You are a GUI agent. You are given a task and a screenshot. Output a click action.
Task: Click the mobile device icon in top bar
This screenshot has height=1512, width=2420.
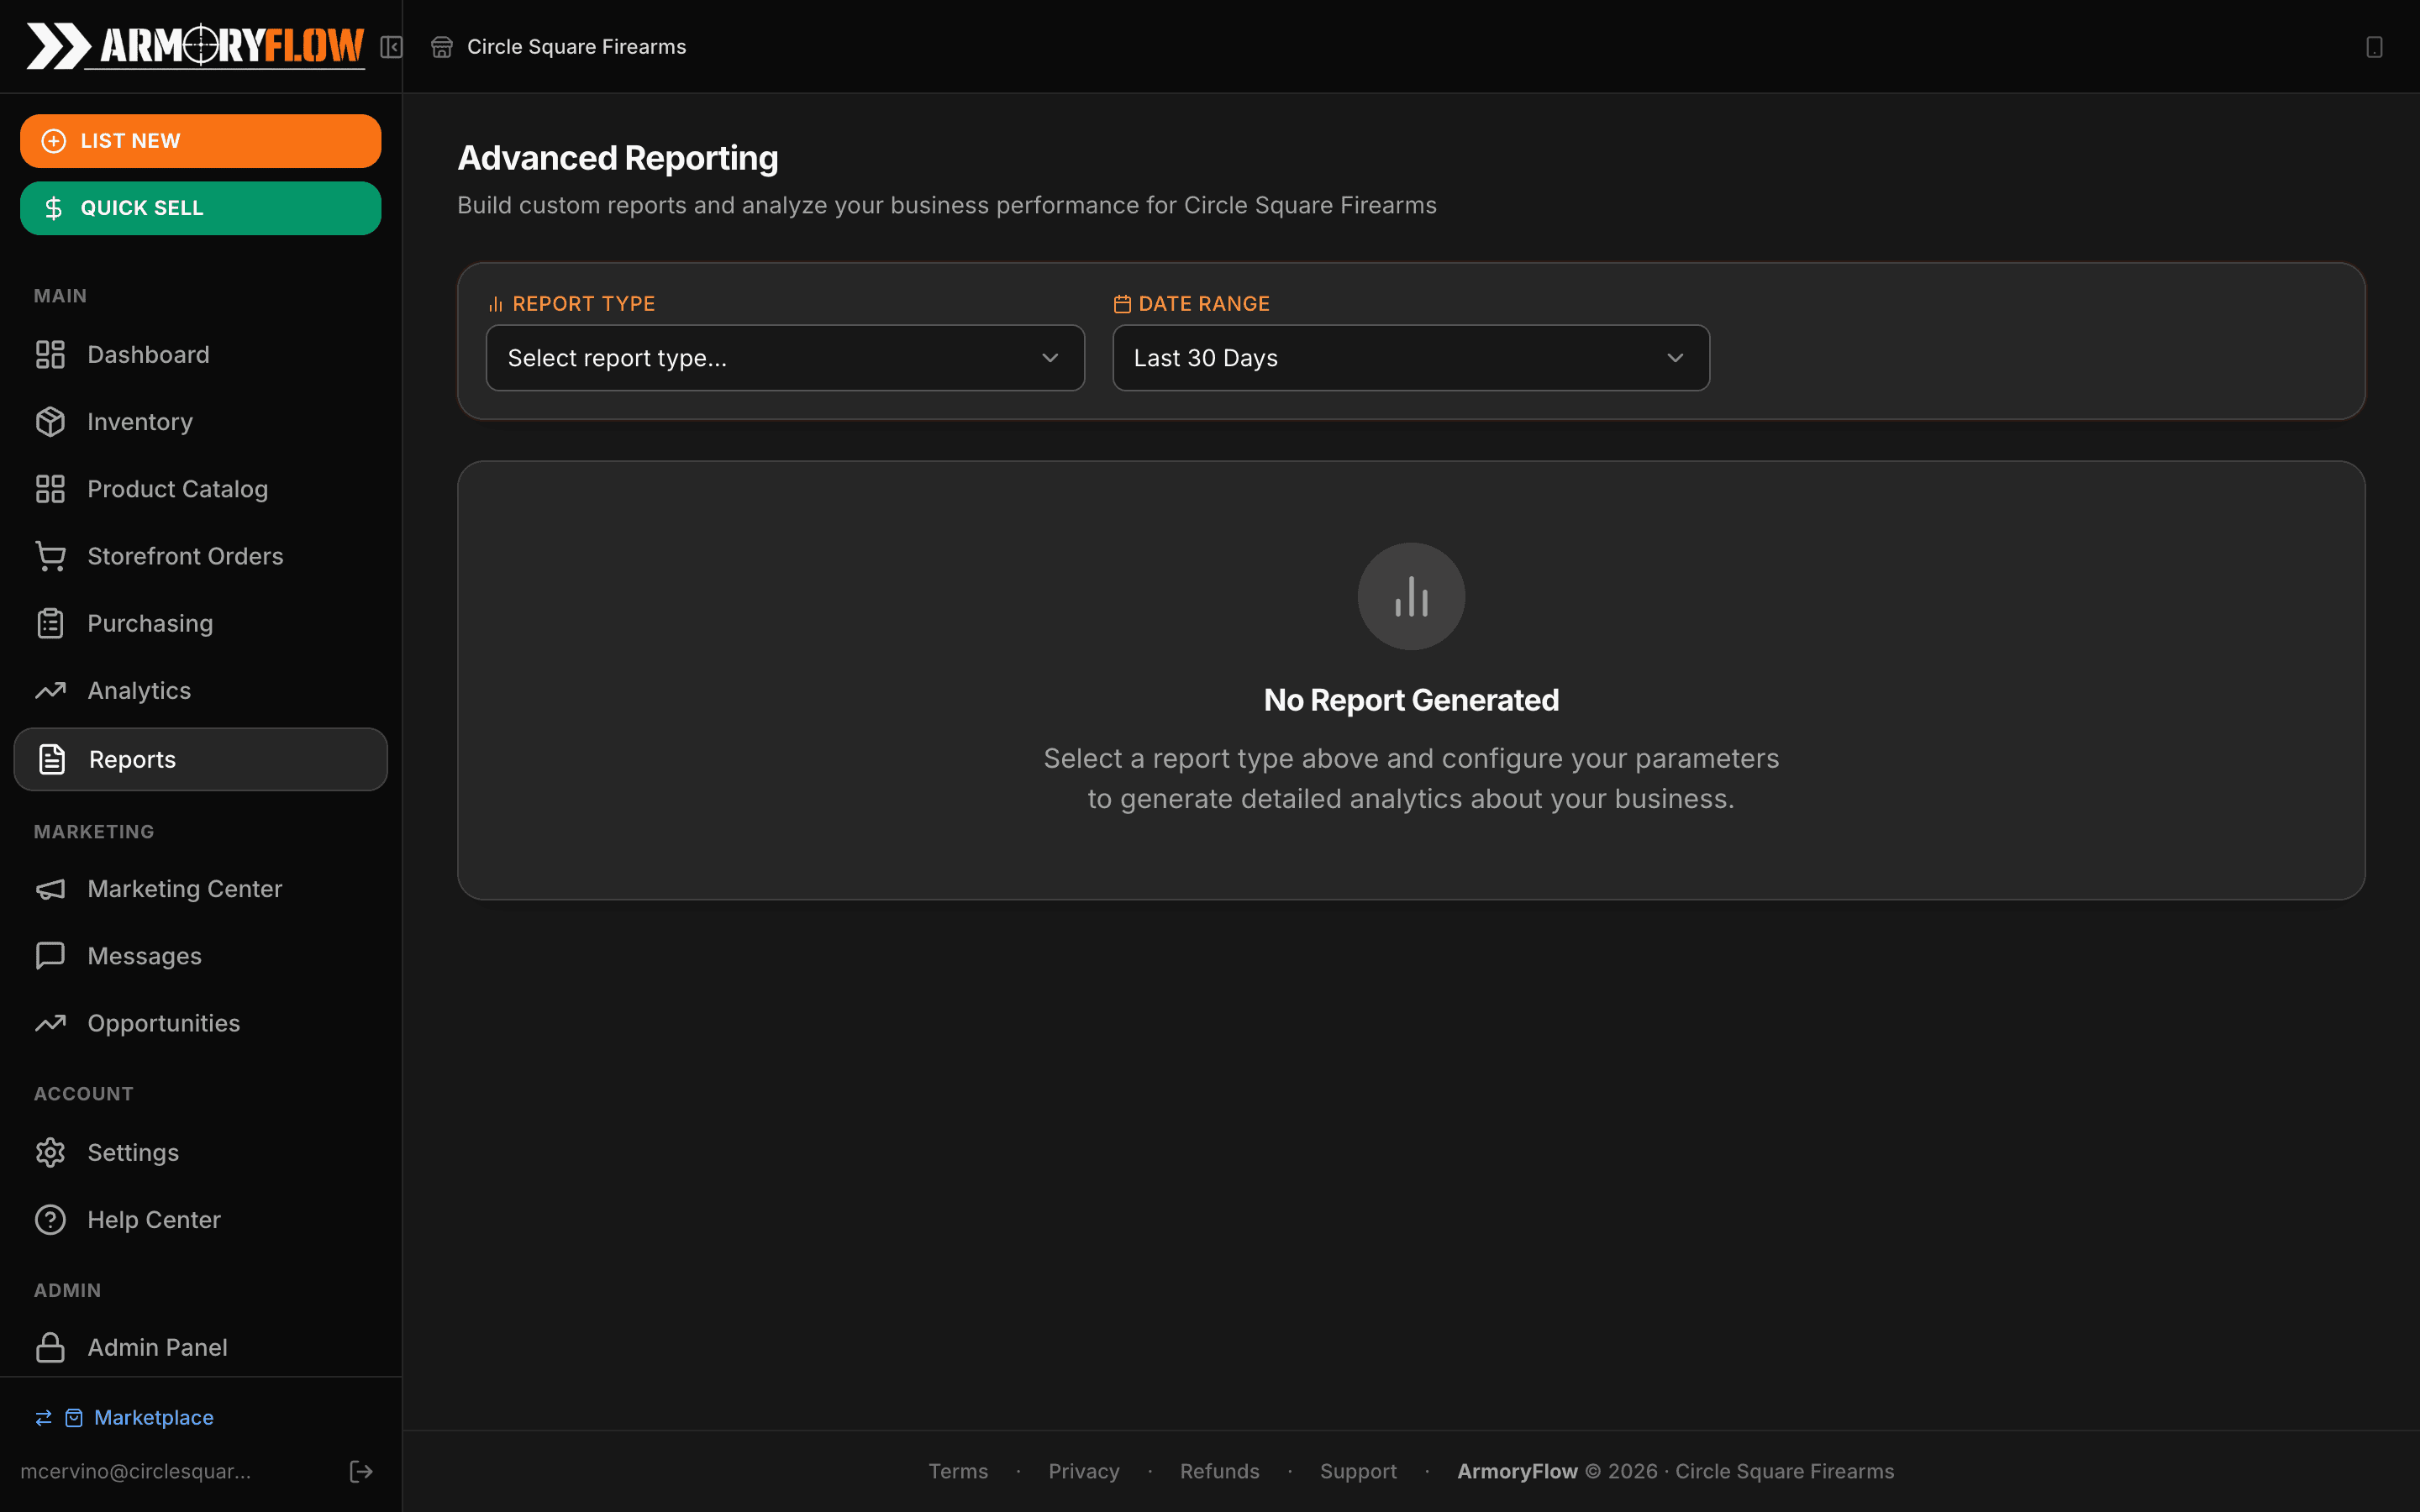click(2374, 47)
